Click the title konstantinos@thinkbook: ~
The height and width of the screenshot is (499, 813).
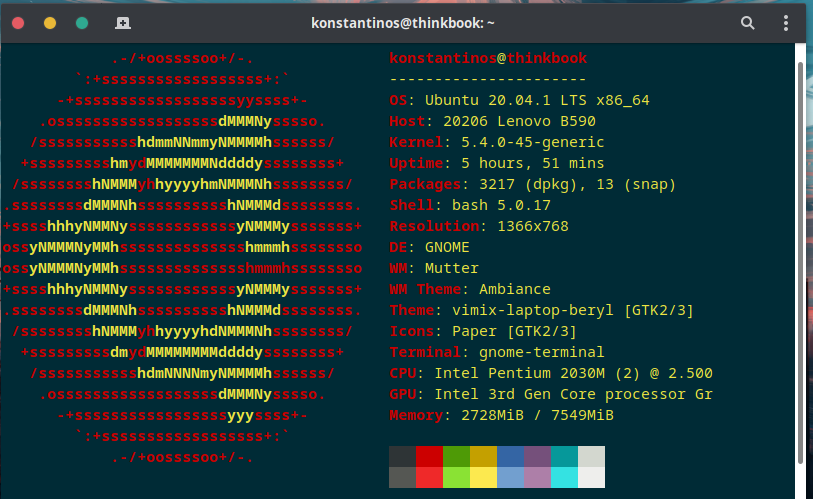click(403, 23)
